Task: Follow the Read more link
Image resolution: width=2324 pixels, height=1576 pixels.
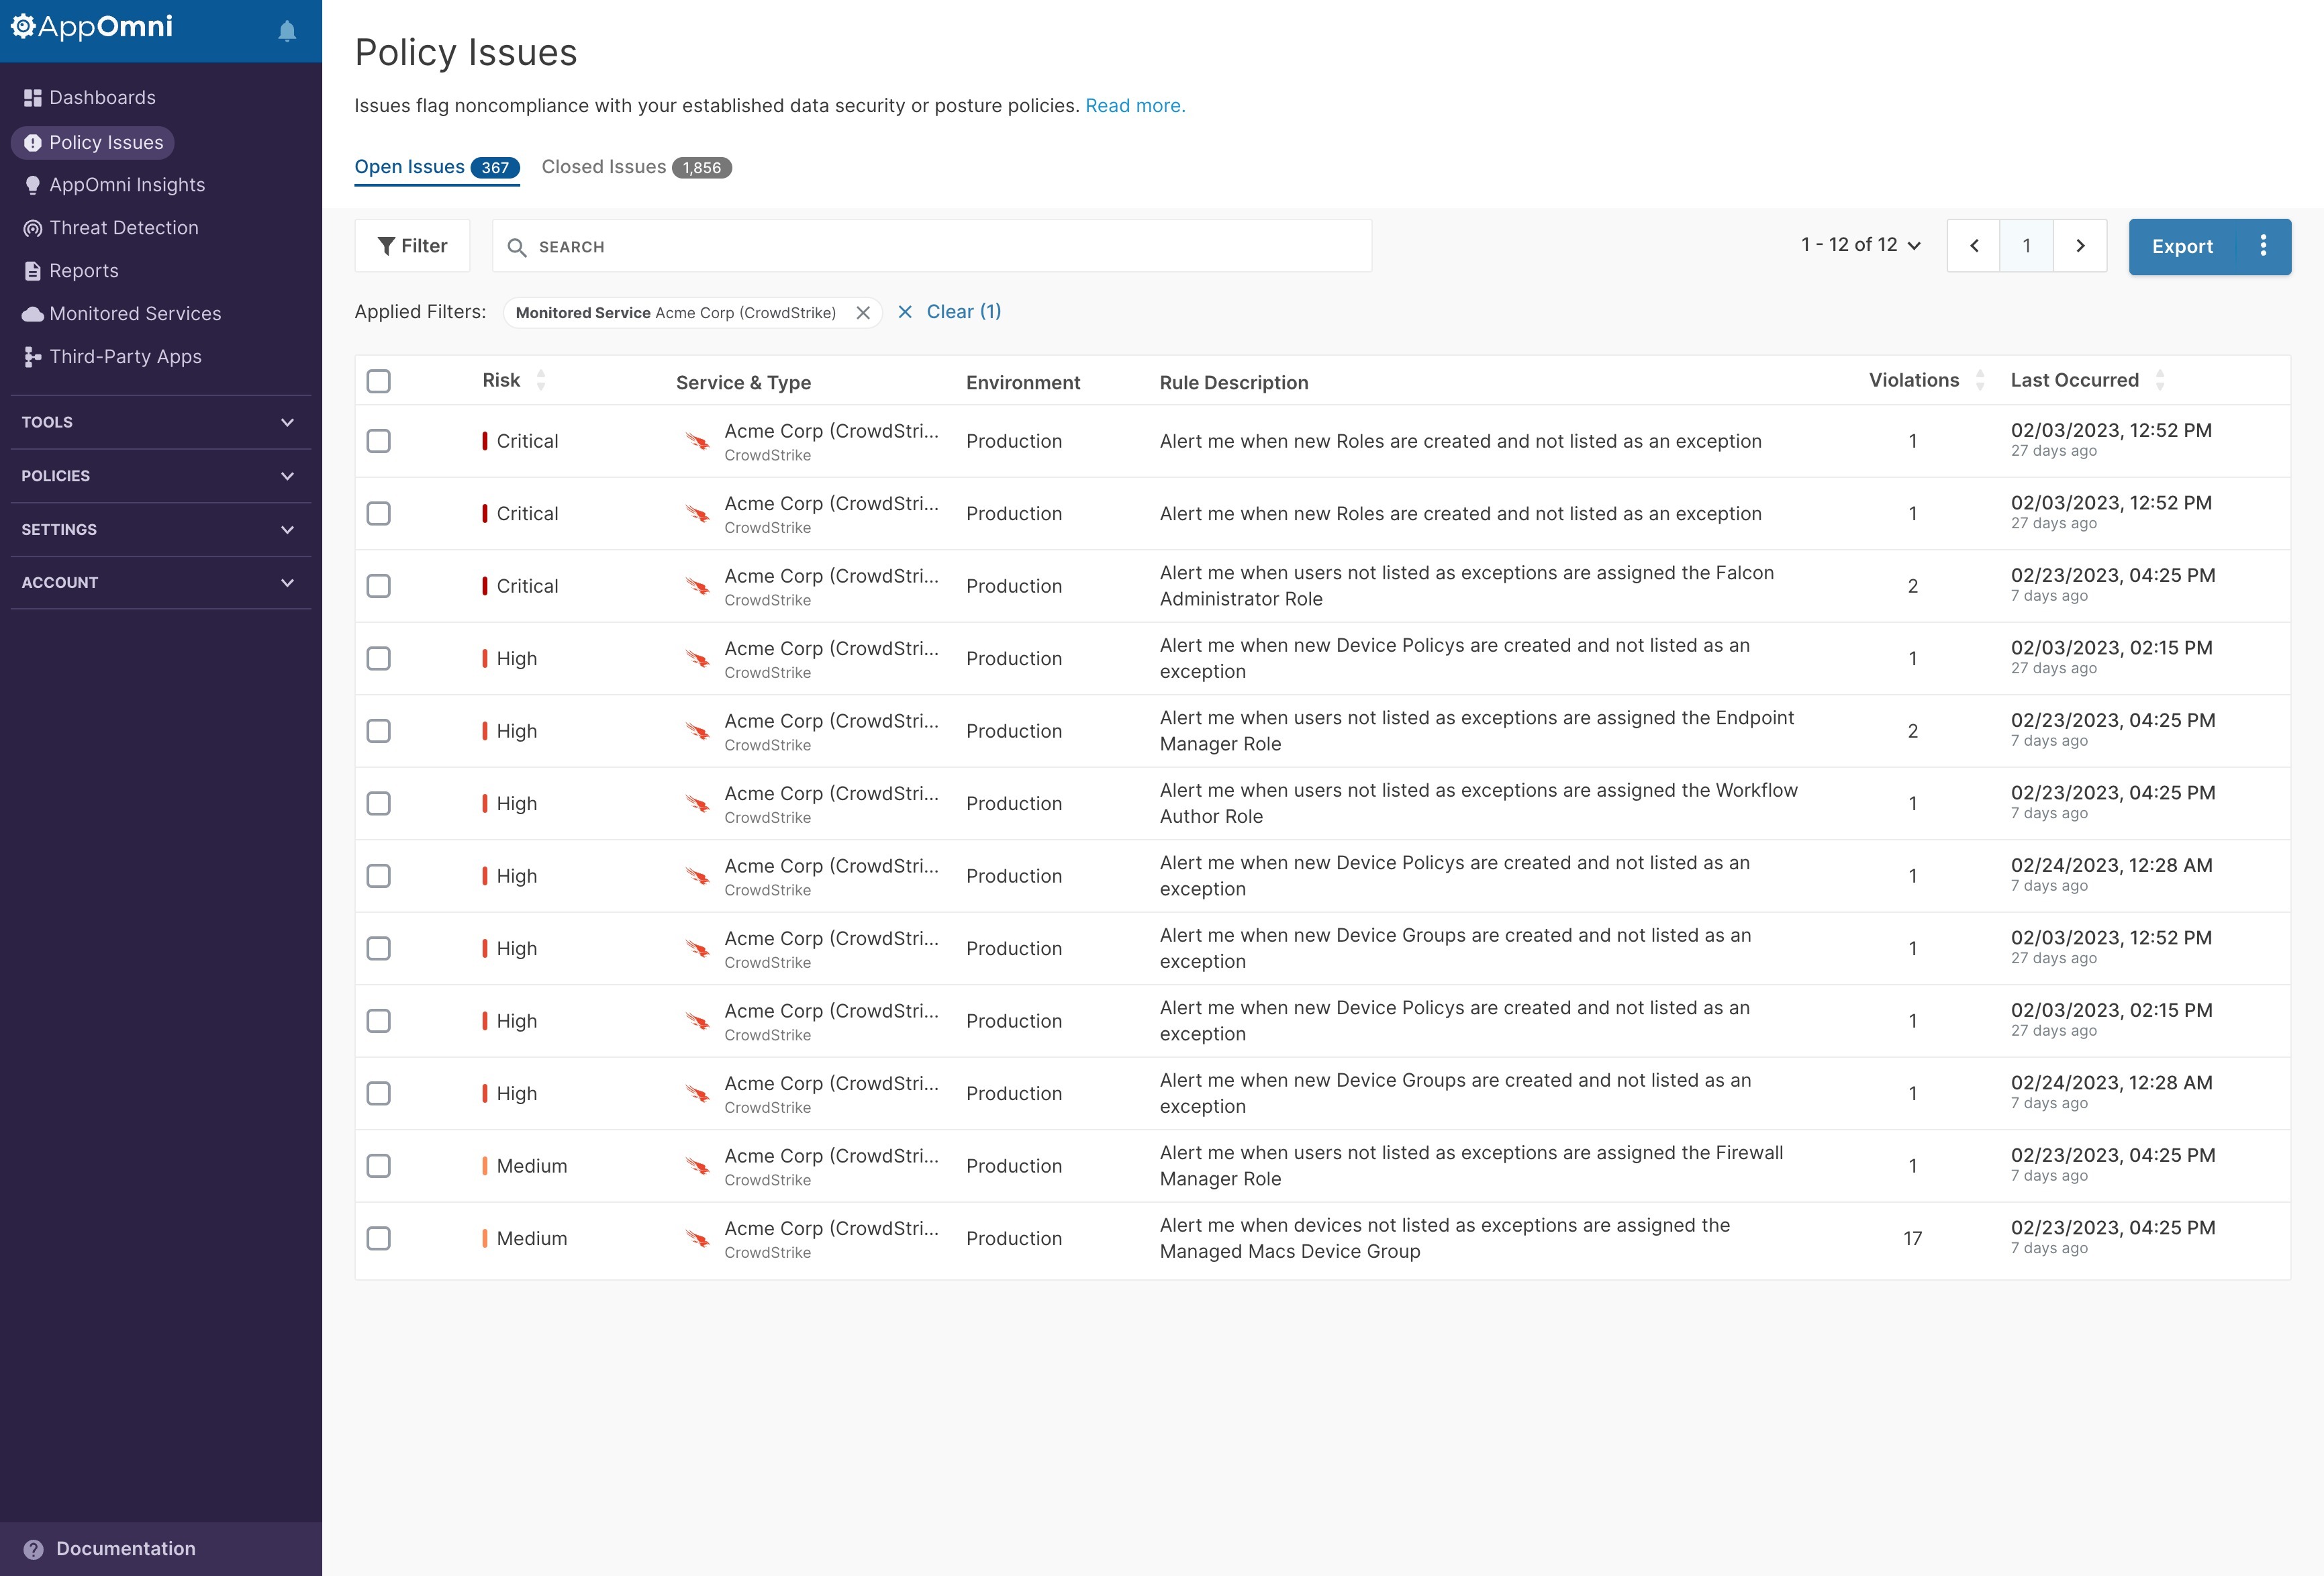Action: tap(1135, 106)
